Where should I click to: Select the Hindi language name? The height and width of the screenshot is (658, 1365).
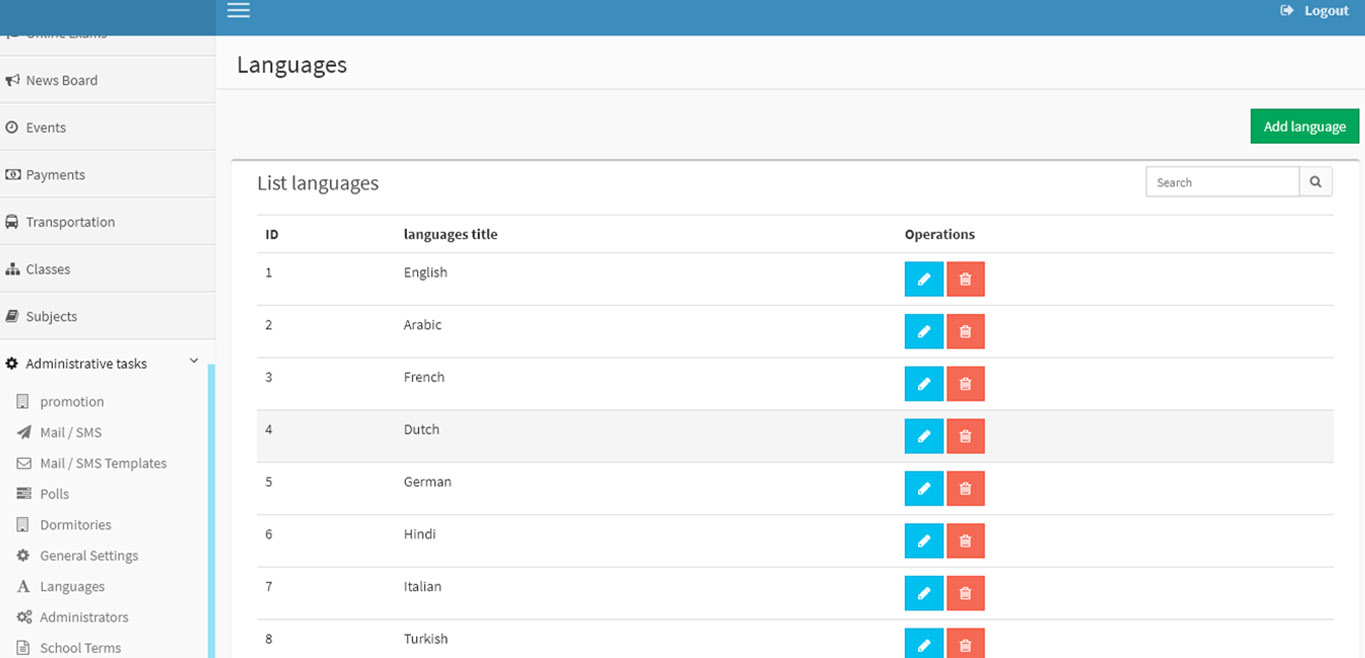tap(419, 534)
